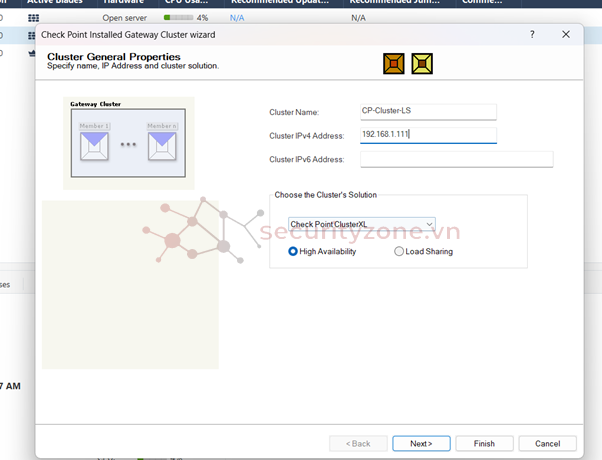
Task: Click the Recommended Updates column header
Action: click(280, 2)
